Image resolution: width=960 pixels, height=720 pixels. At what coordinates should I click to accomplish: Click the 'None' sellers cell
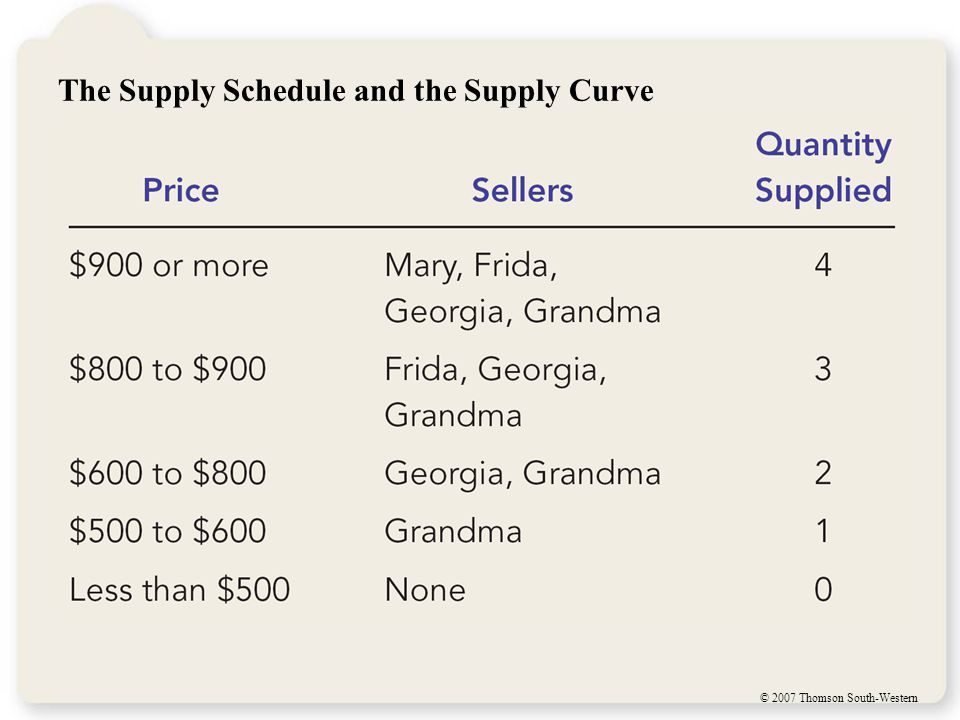(x=425, y=590)
